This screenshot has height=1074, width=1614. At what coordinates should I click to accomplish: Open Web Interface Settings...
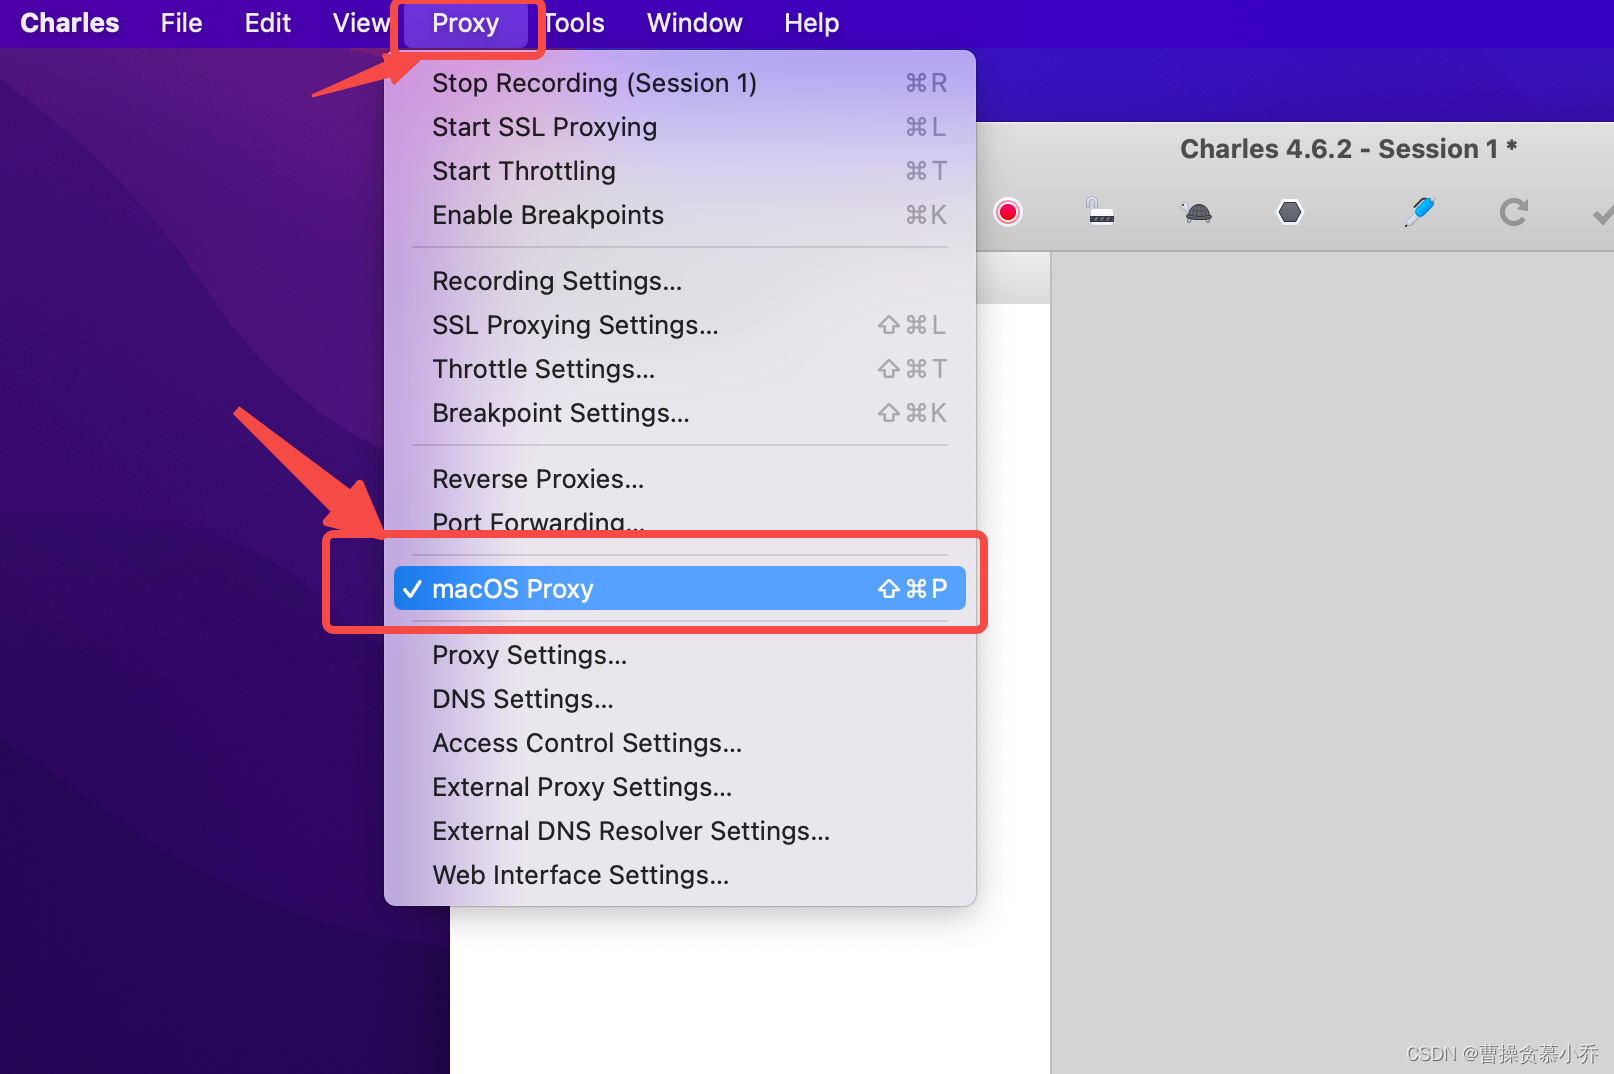[x=680, y=875]
